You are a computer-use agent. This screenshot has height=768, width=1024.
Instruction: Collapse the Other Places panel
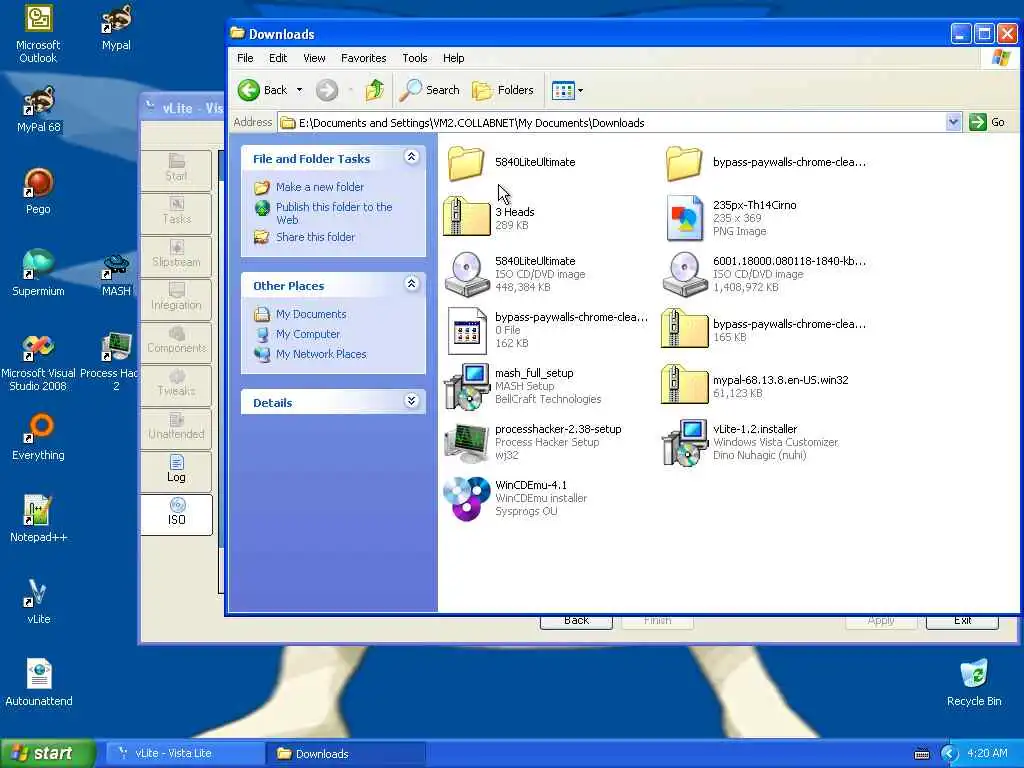411,284
